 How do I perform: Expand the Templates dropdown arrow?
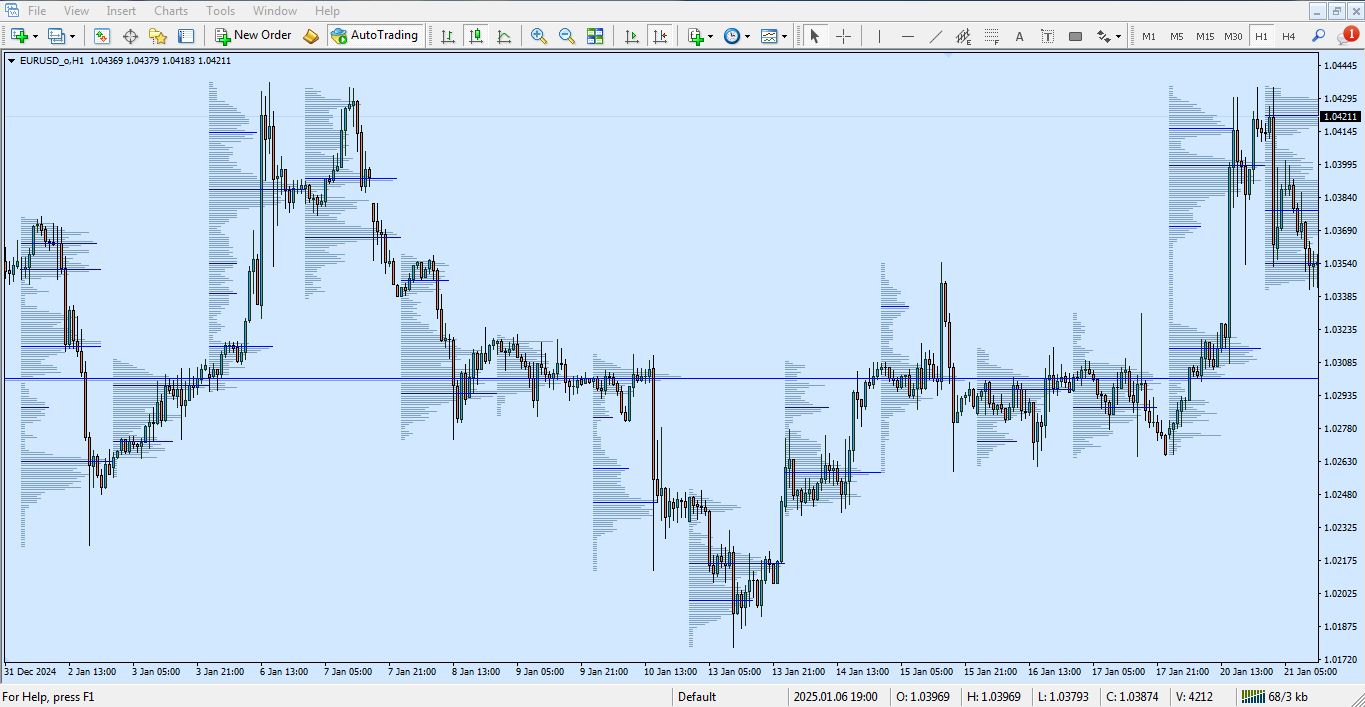(x=784, y=36)
